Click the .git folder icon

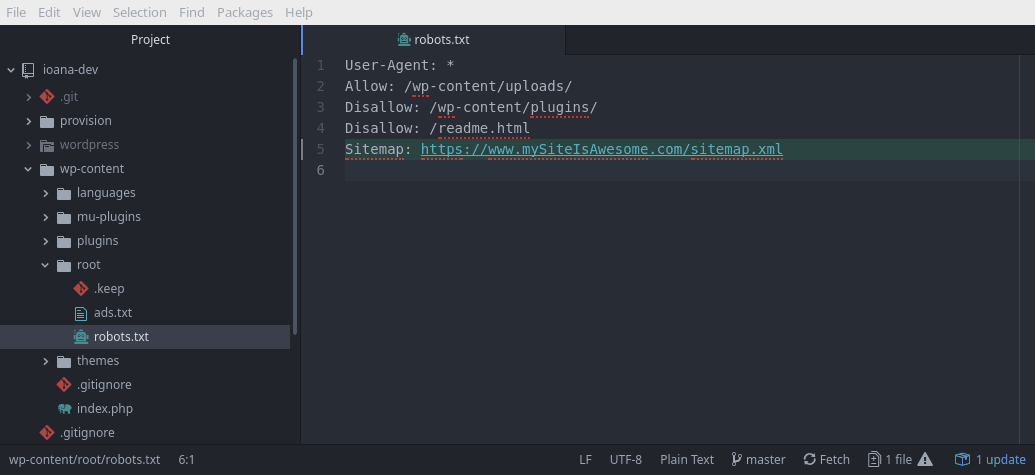[x=46, y=97]
